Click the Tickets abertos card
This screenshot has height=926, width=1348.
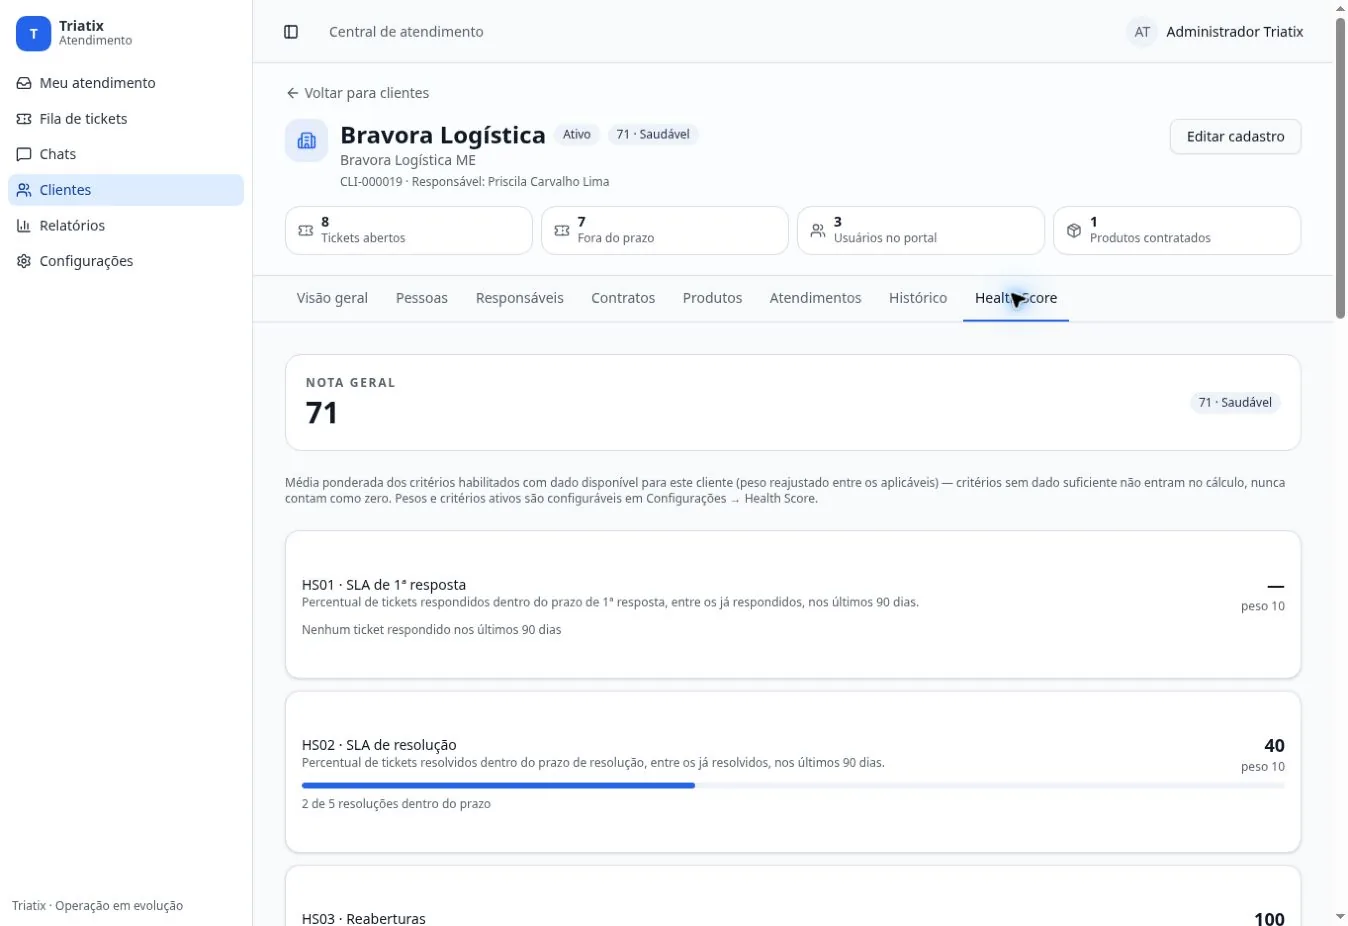coord(409,231)
